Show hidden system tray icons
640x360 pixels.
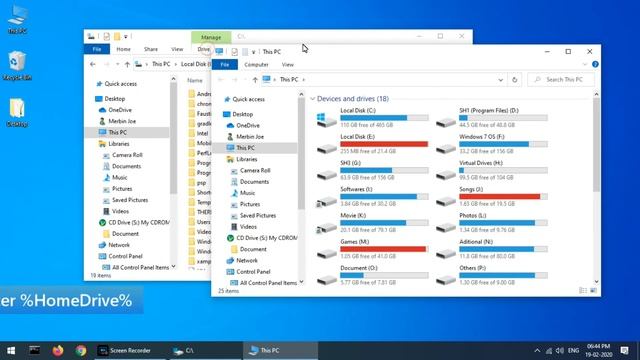(x=537, y=351)
